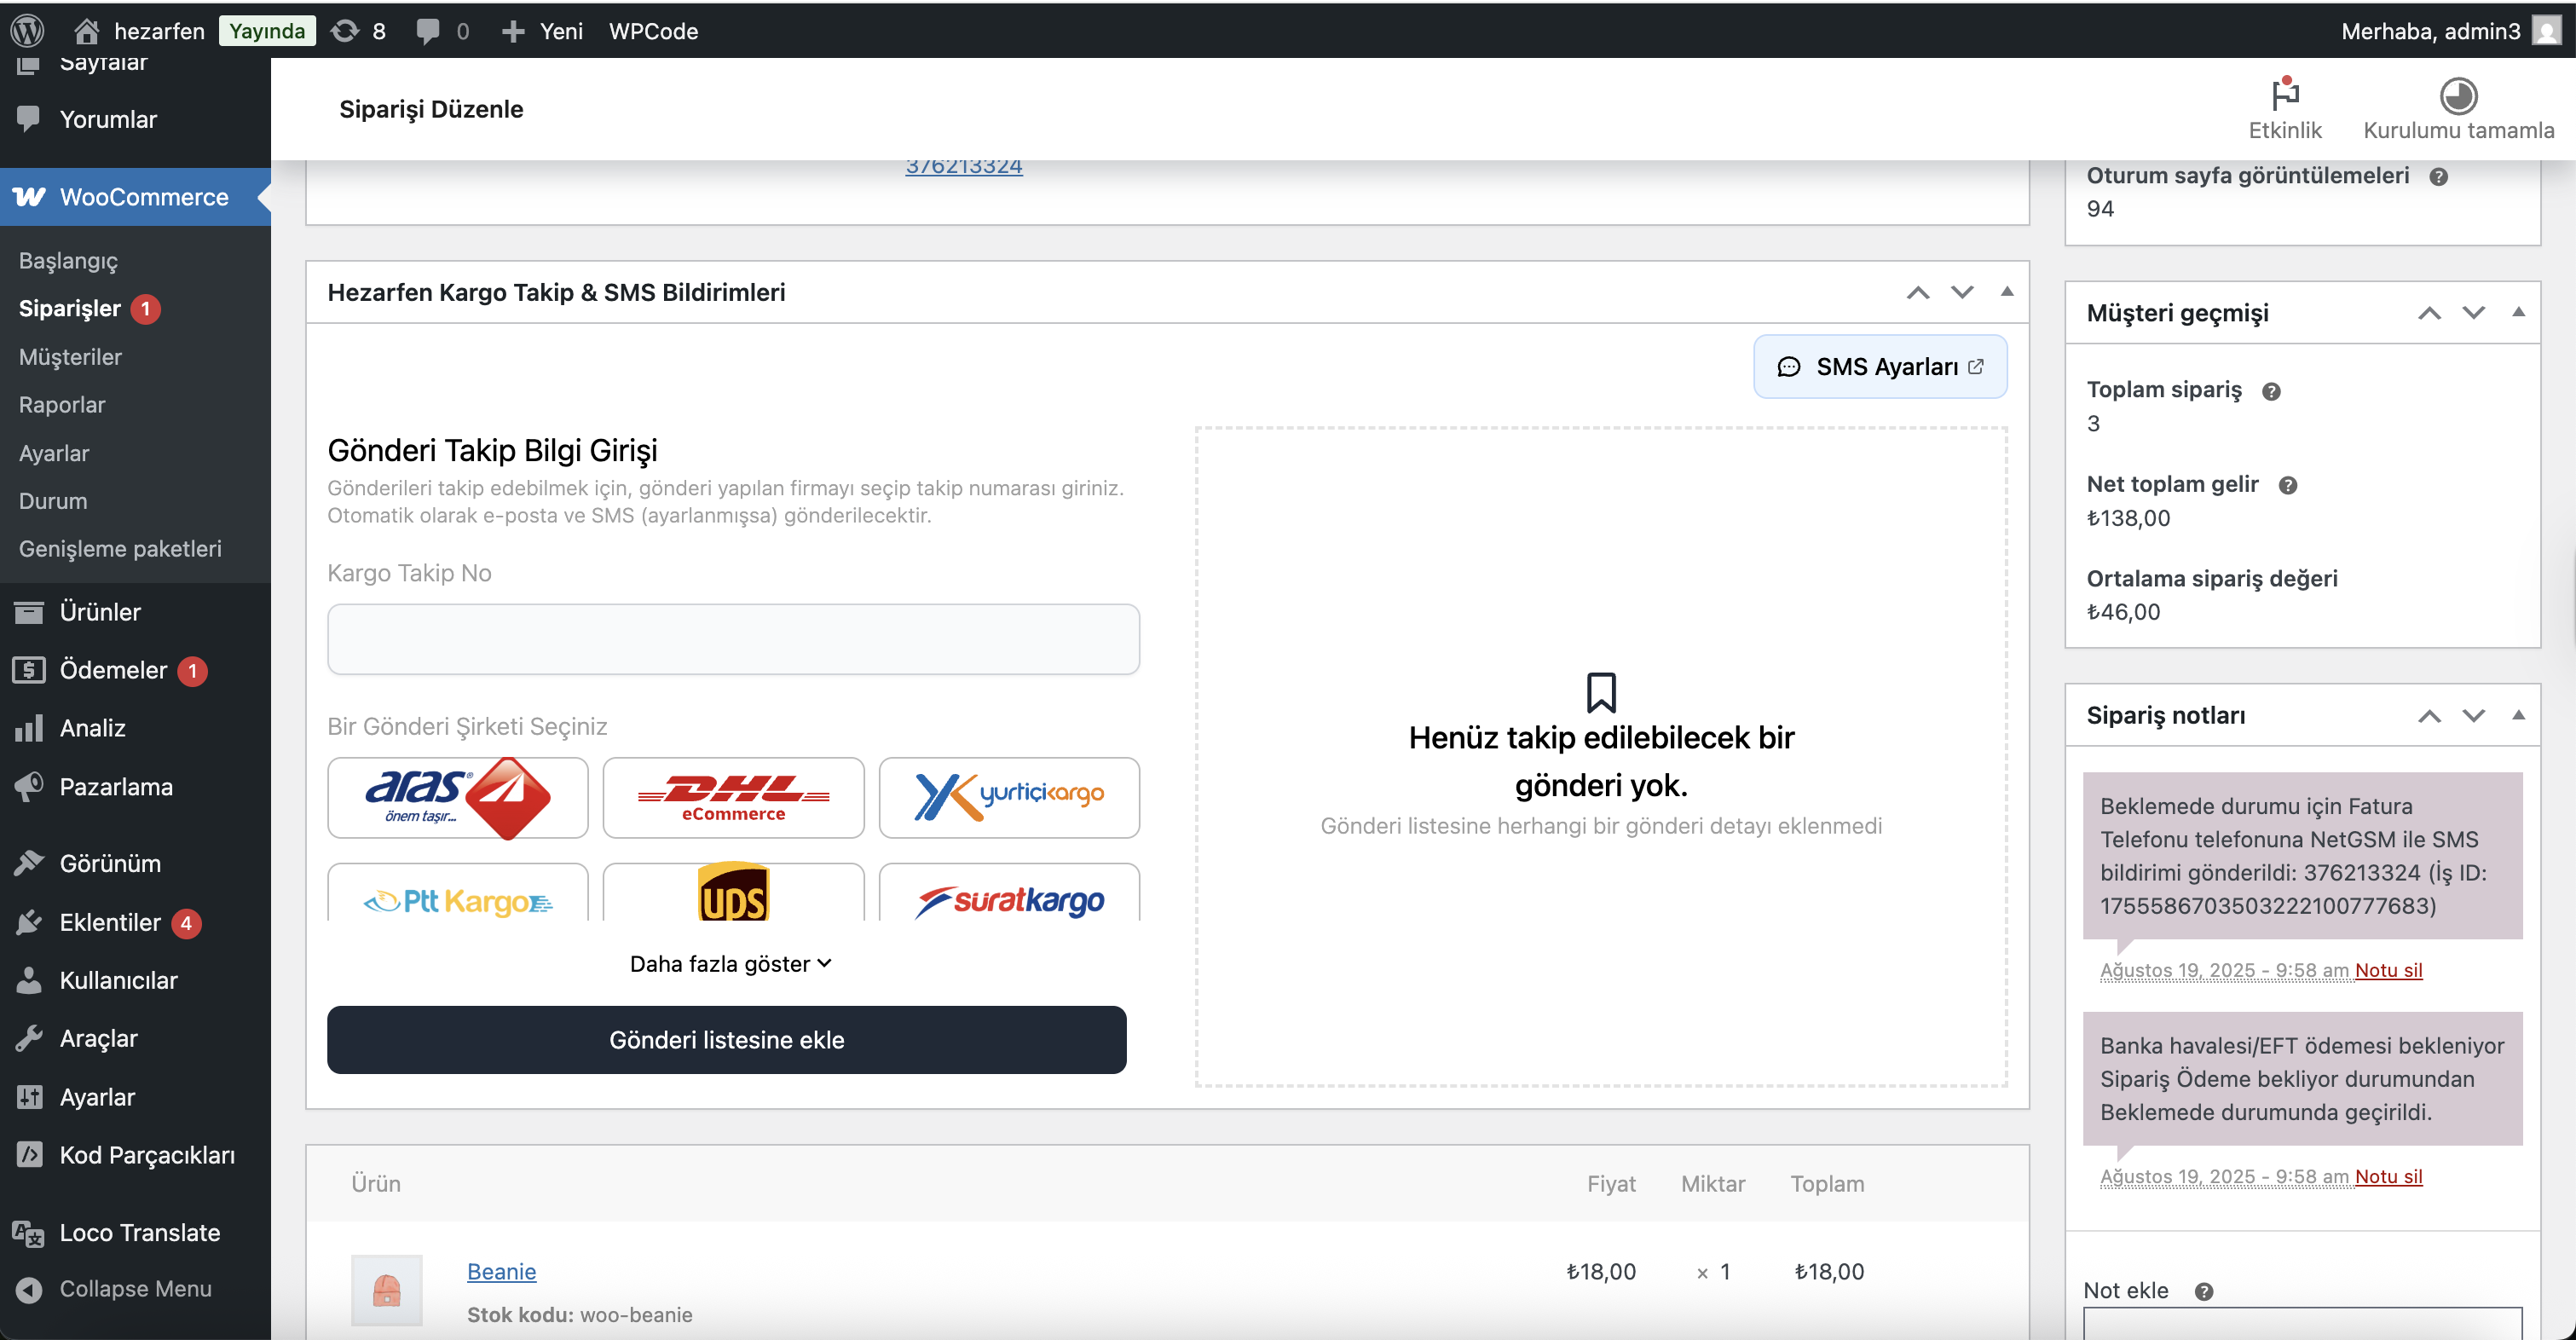Click the WooCommerce sidebar icon
The image size is (2576, 1340).
(x=30, y=197)
